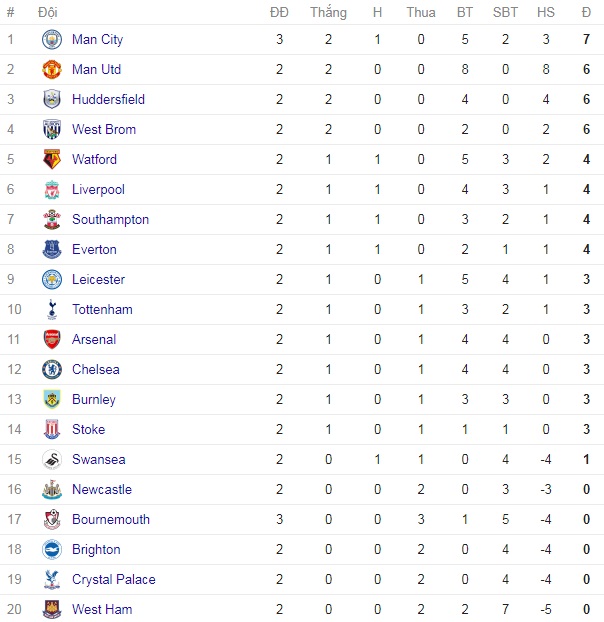Click the Thắng column header
The width and height of the screenshot is (604, 622).
pyautogui.click(x=328, y=12)
